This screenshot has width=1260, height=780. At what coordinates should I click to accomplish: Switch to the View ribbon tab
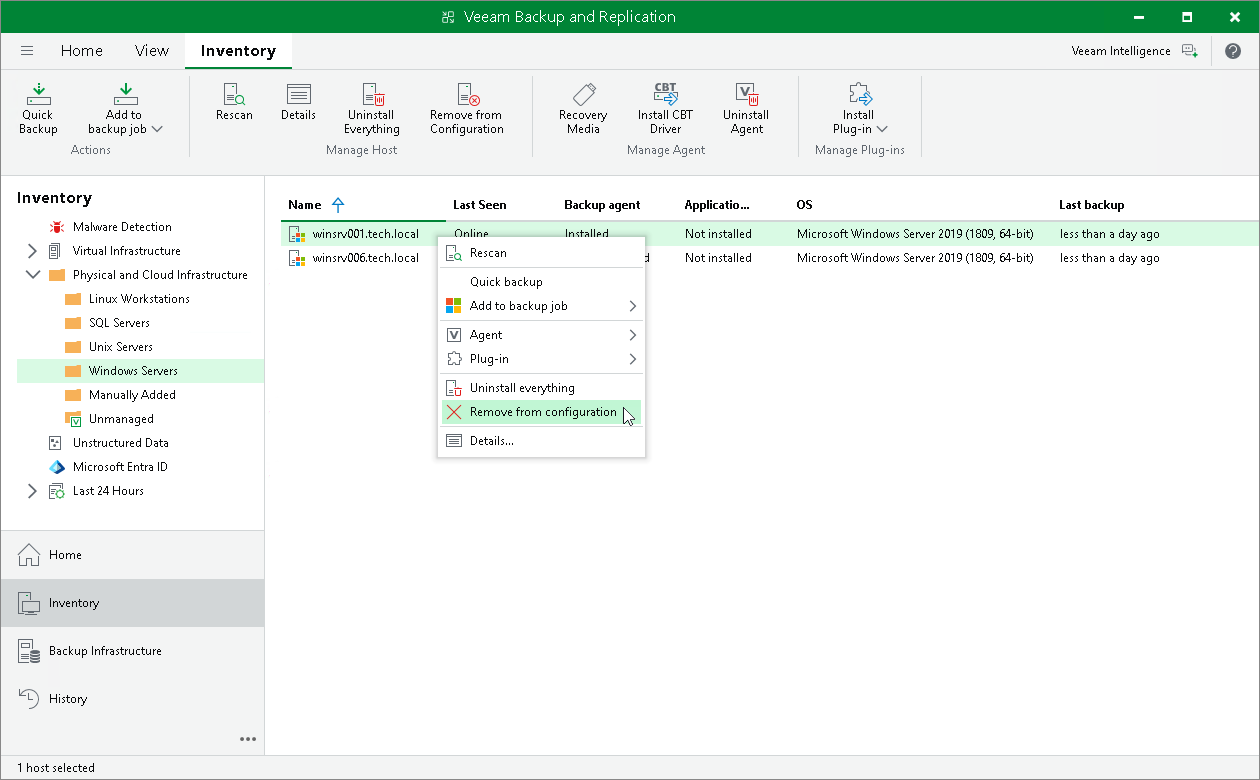pos(152,51)
